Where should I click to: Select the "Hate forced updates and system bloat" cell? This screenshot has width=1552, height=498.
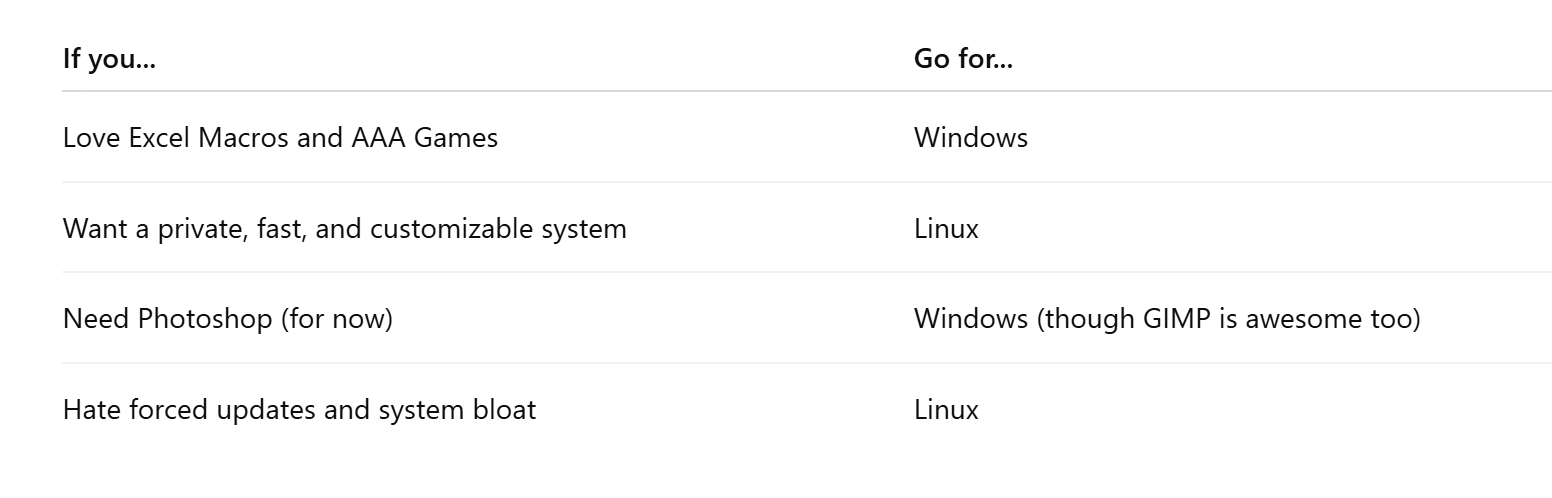click(299, 409)
